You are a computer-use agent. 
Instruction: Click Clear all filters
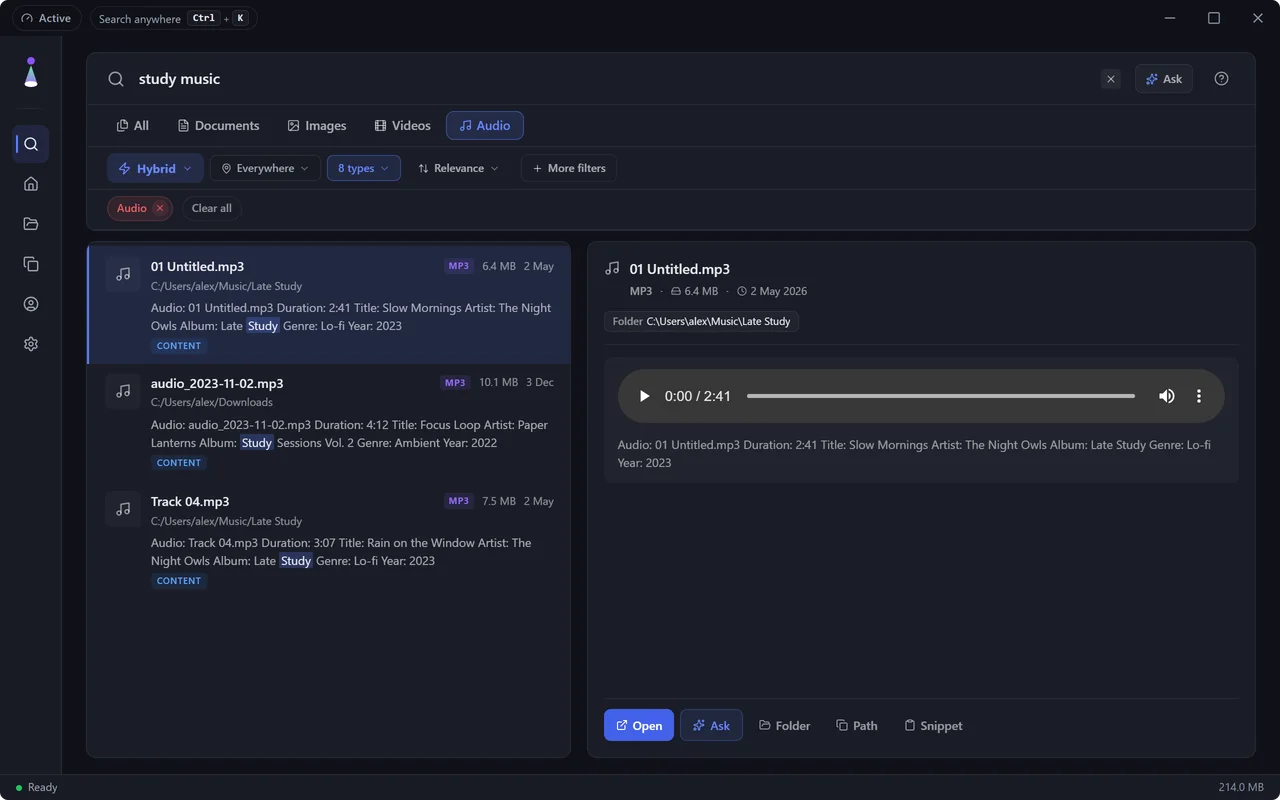click(211, 208)
